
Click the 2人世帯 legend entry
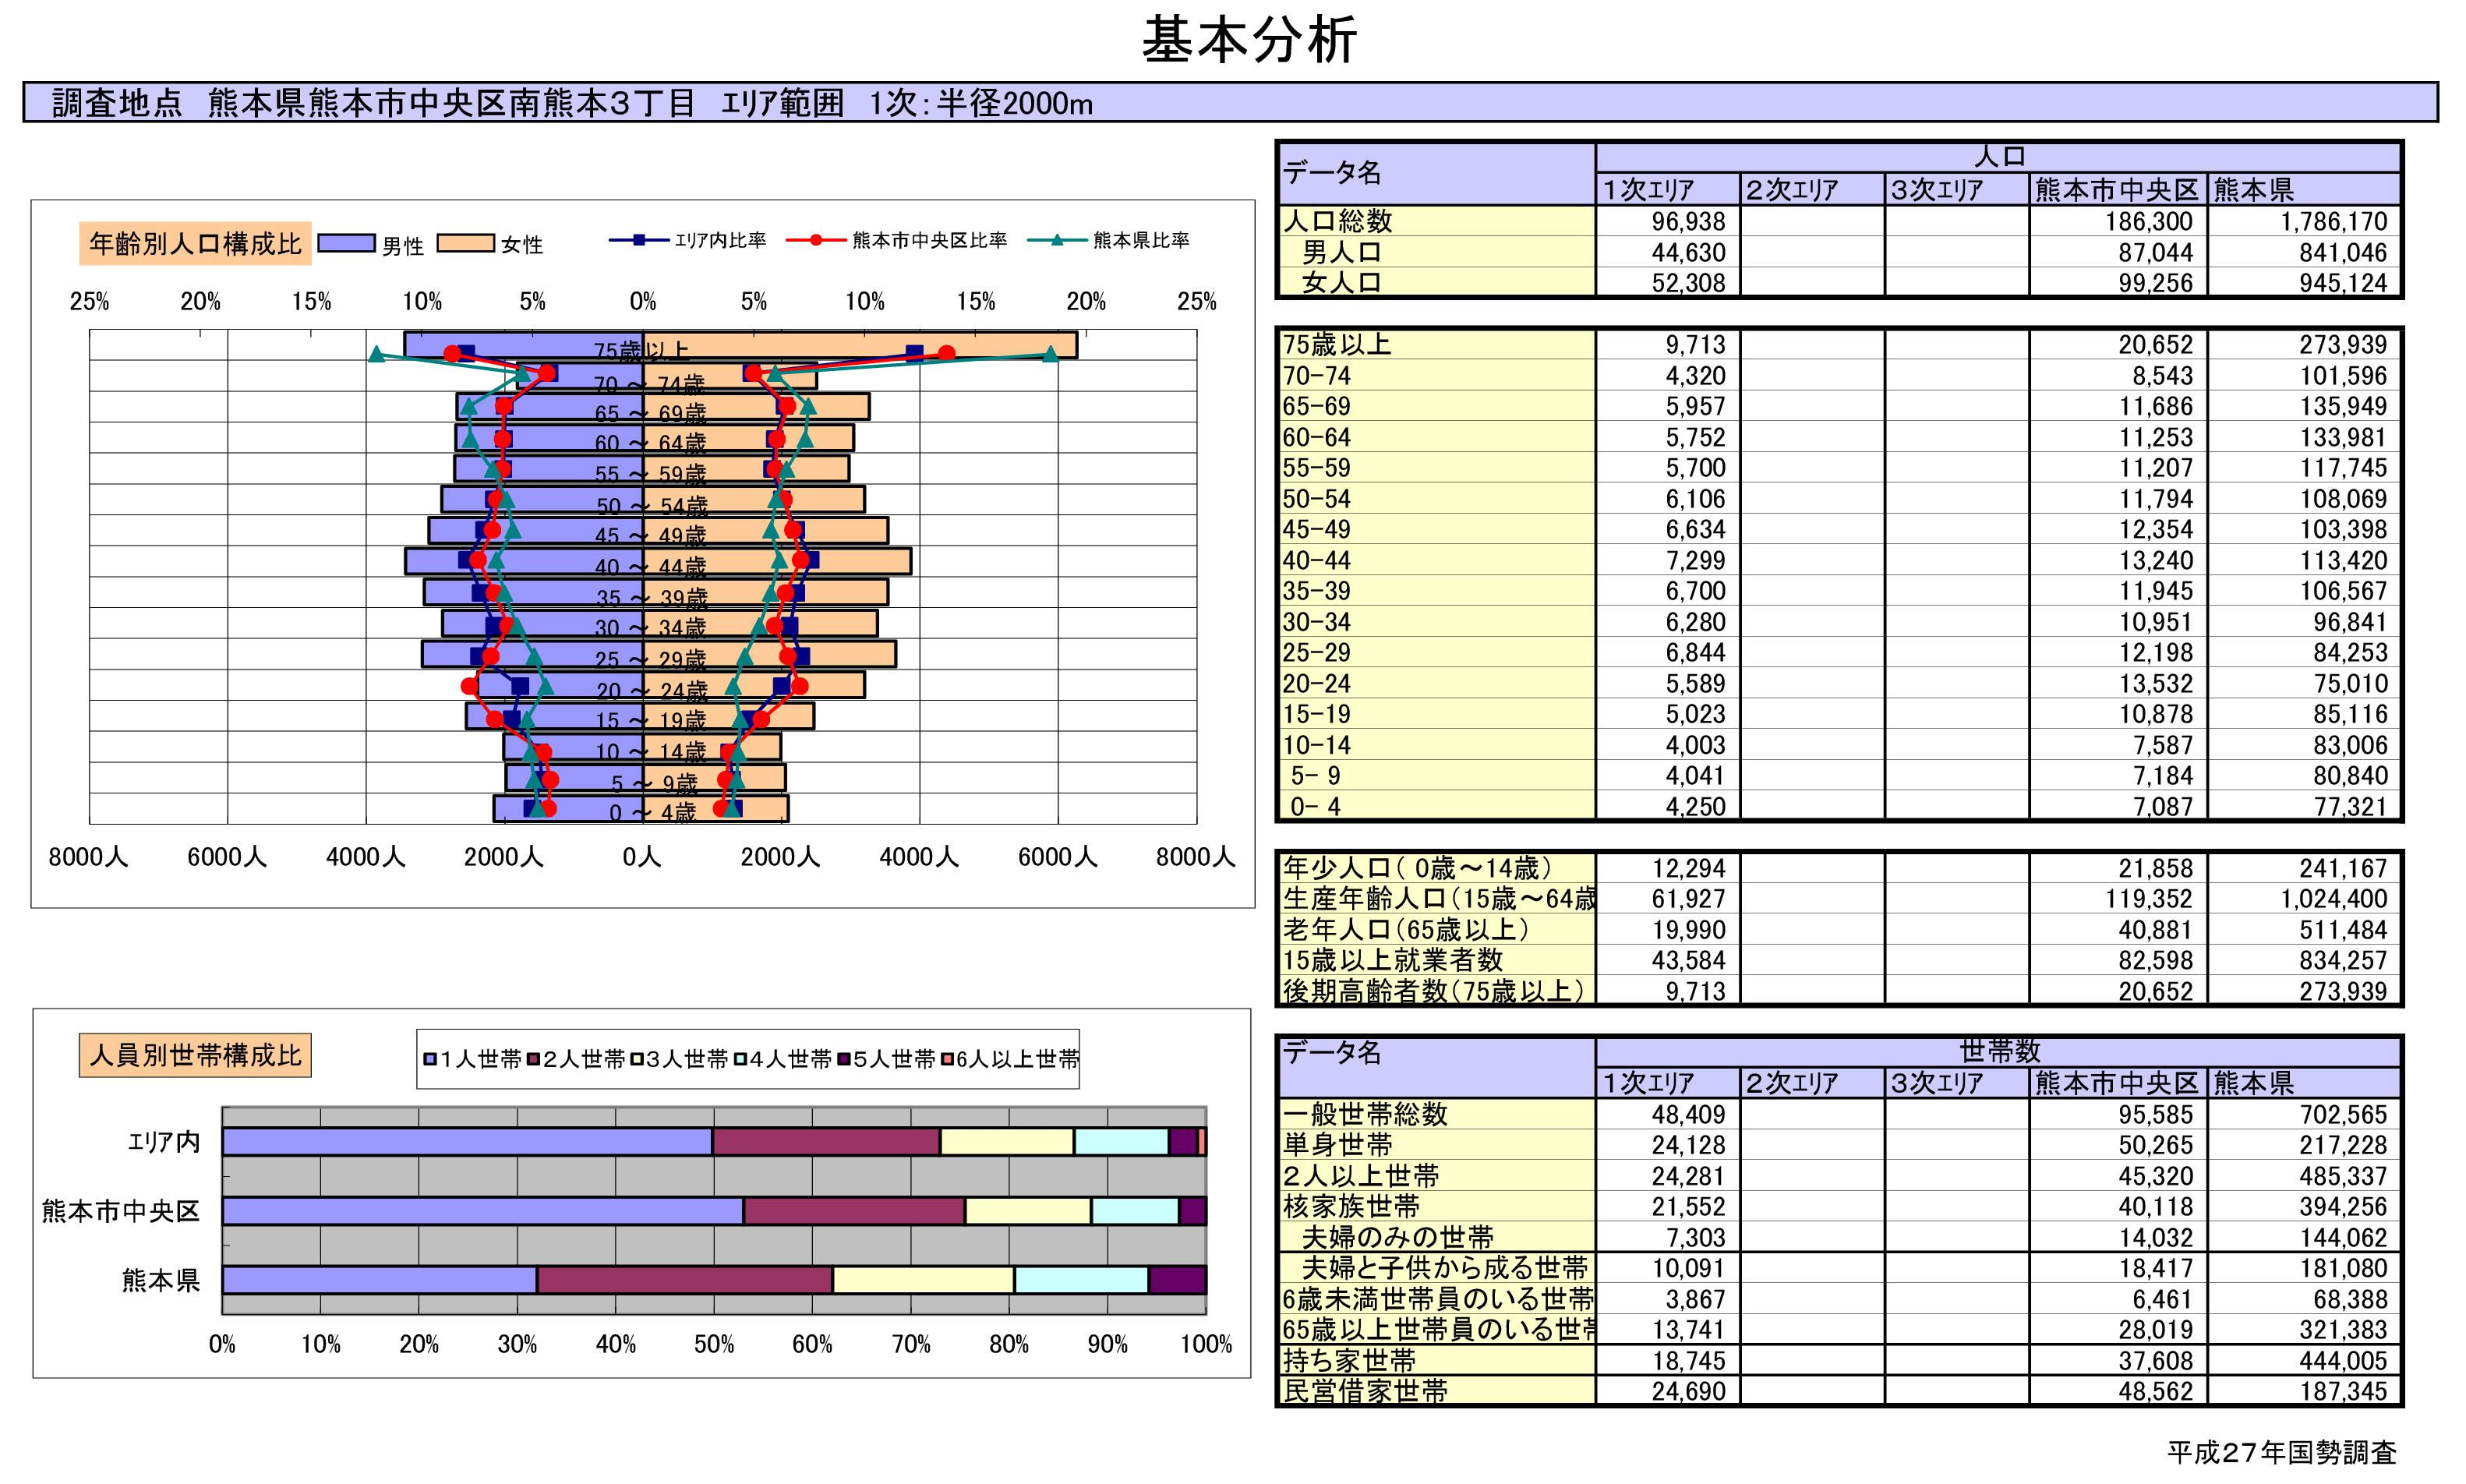[576, 1059]
